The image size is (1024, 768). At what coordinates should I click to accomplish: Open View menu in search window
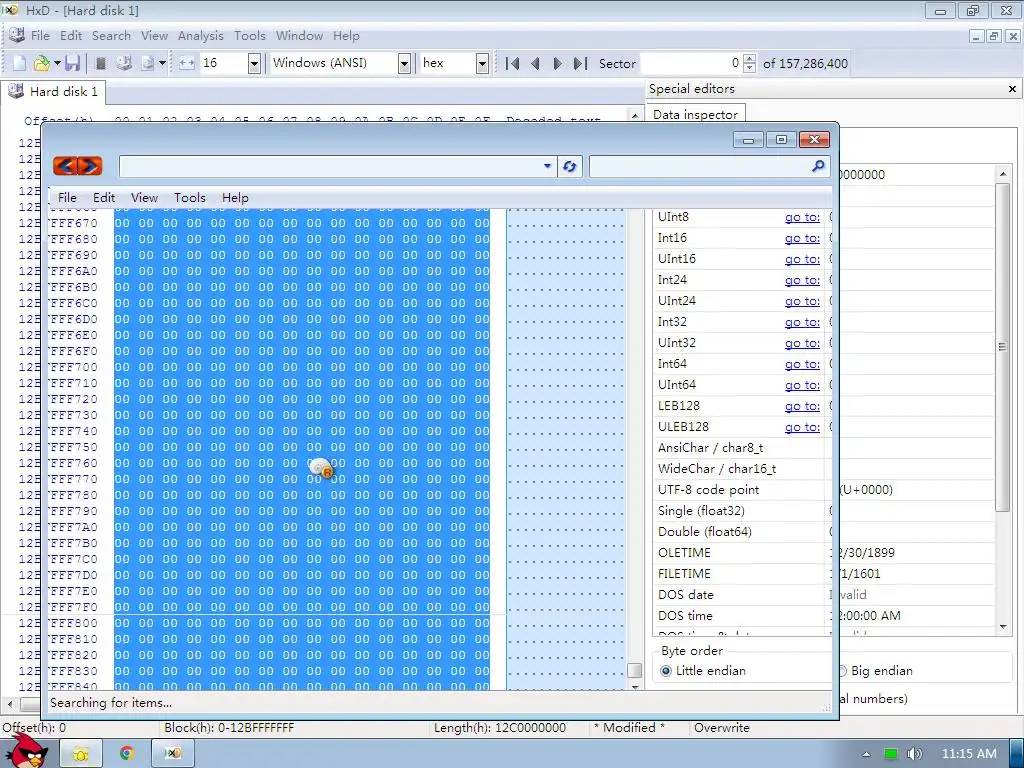point(144,197)
